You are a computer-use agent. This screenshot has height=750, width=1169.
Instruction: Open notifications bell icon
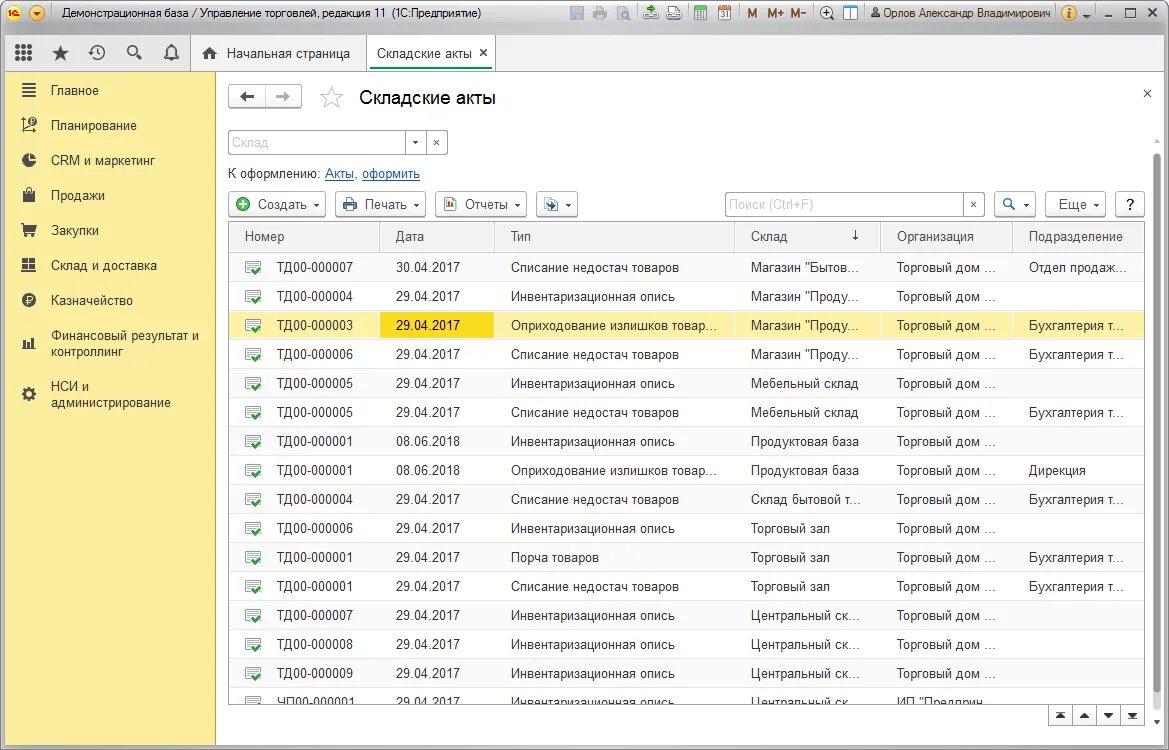tap(171, 53)
